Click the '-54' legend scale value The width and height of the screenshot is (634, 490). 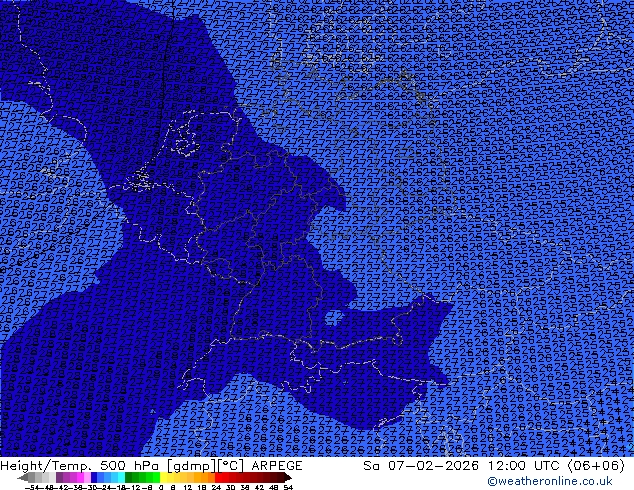click(x=32, y=487)
